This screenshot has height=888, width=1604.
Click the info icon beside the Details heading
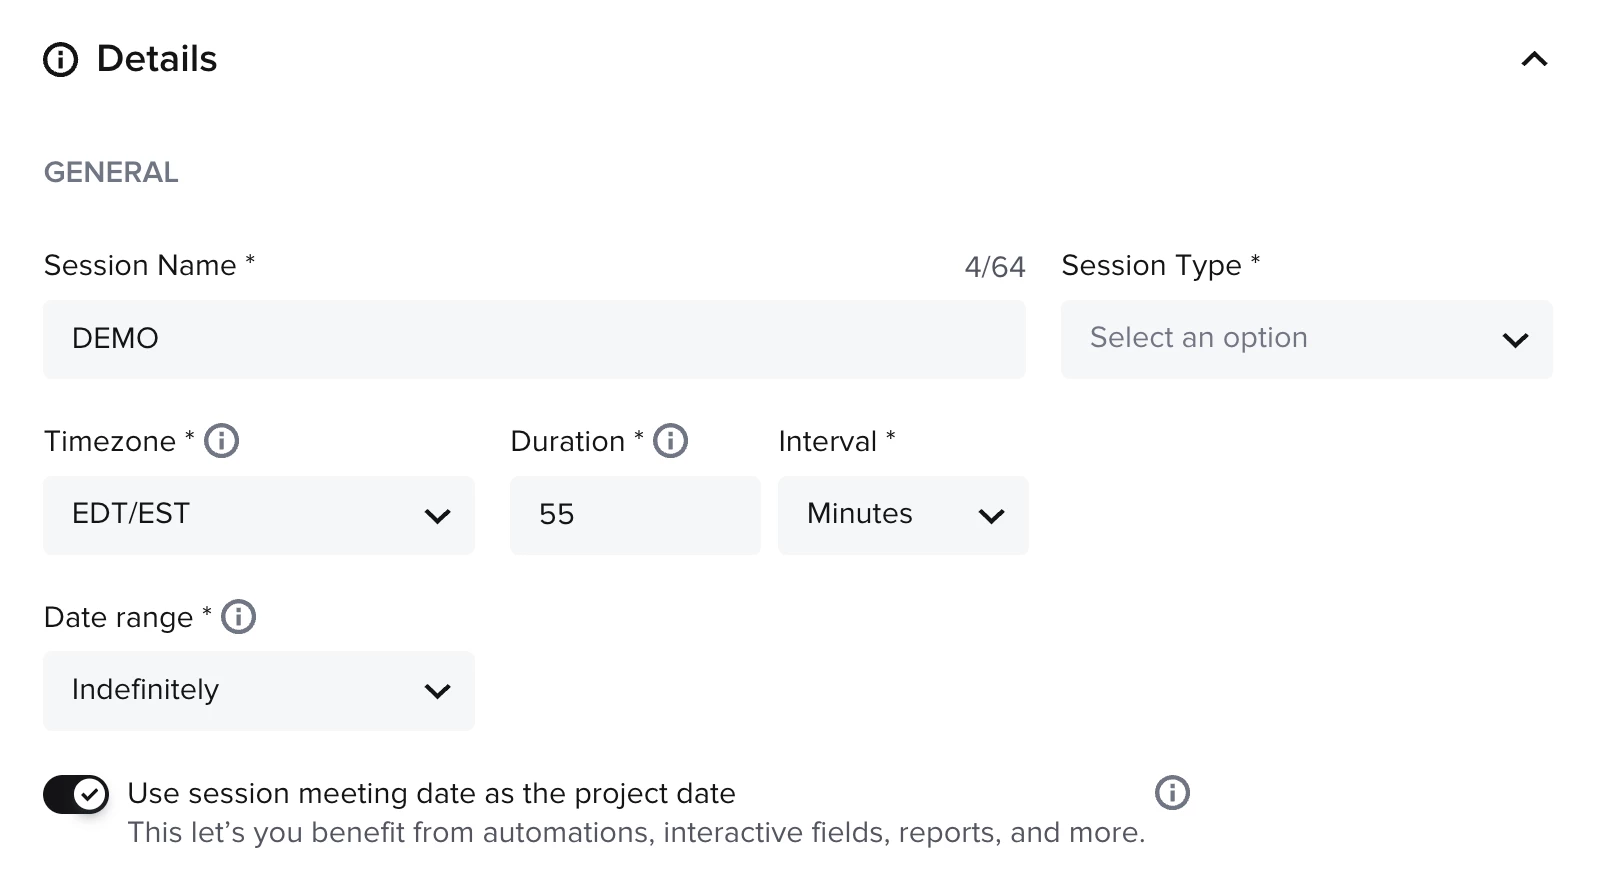60,60
